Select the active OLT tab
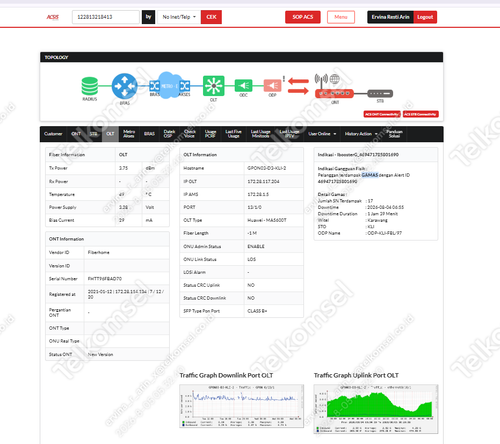The image size is (500, 444). tap(110, 134)
